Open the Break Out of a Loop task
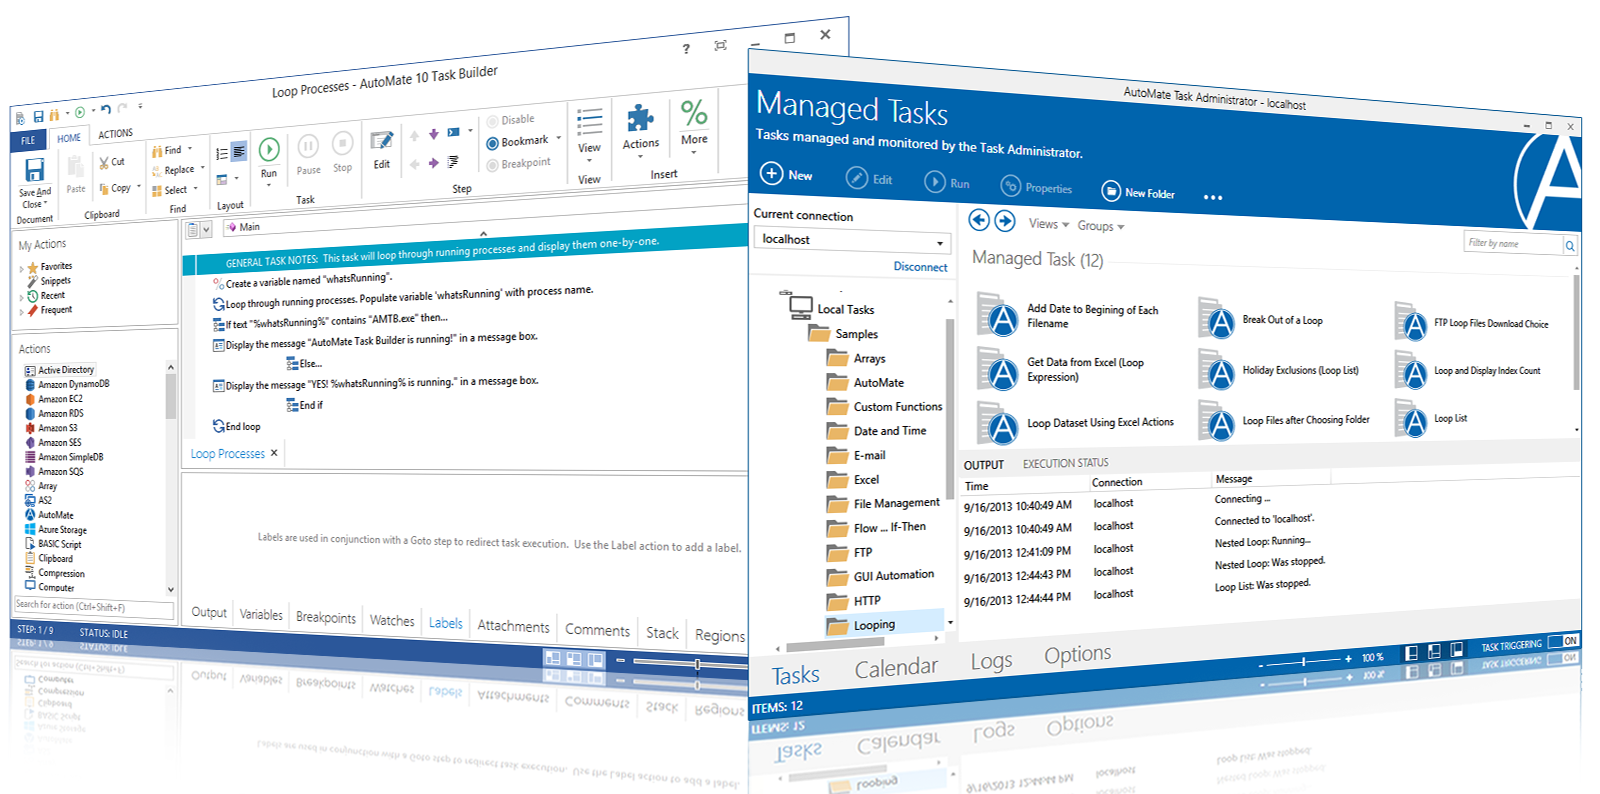Image resolution: width=1600 pixels, height=794 pixels. pos(1218,321)
